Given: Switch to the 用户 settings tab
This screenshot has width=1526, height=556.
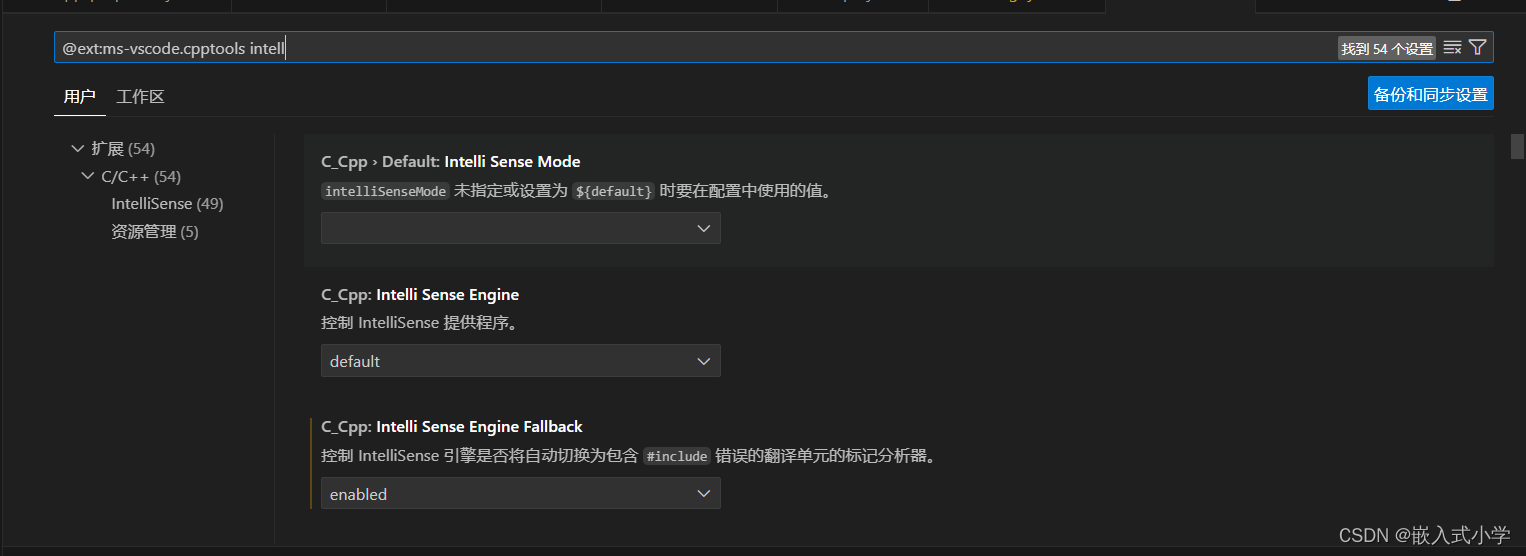Looking at the screenshot, I should pos(79,97).
